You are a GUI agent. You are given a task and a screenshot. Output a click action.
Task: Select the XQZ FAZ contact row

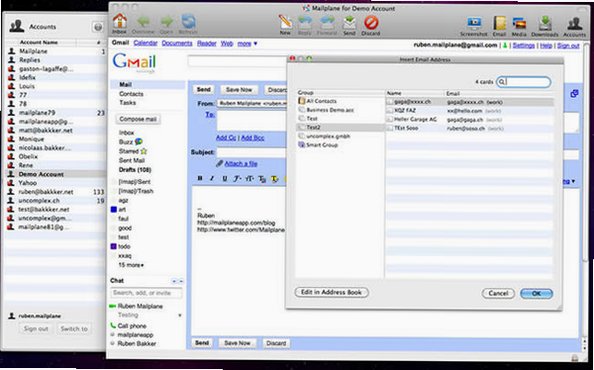[469, 111]
